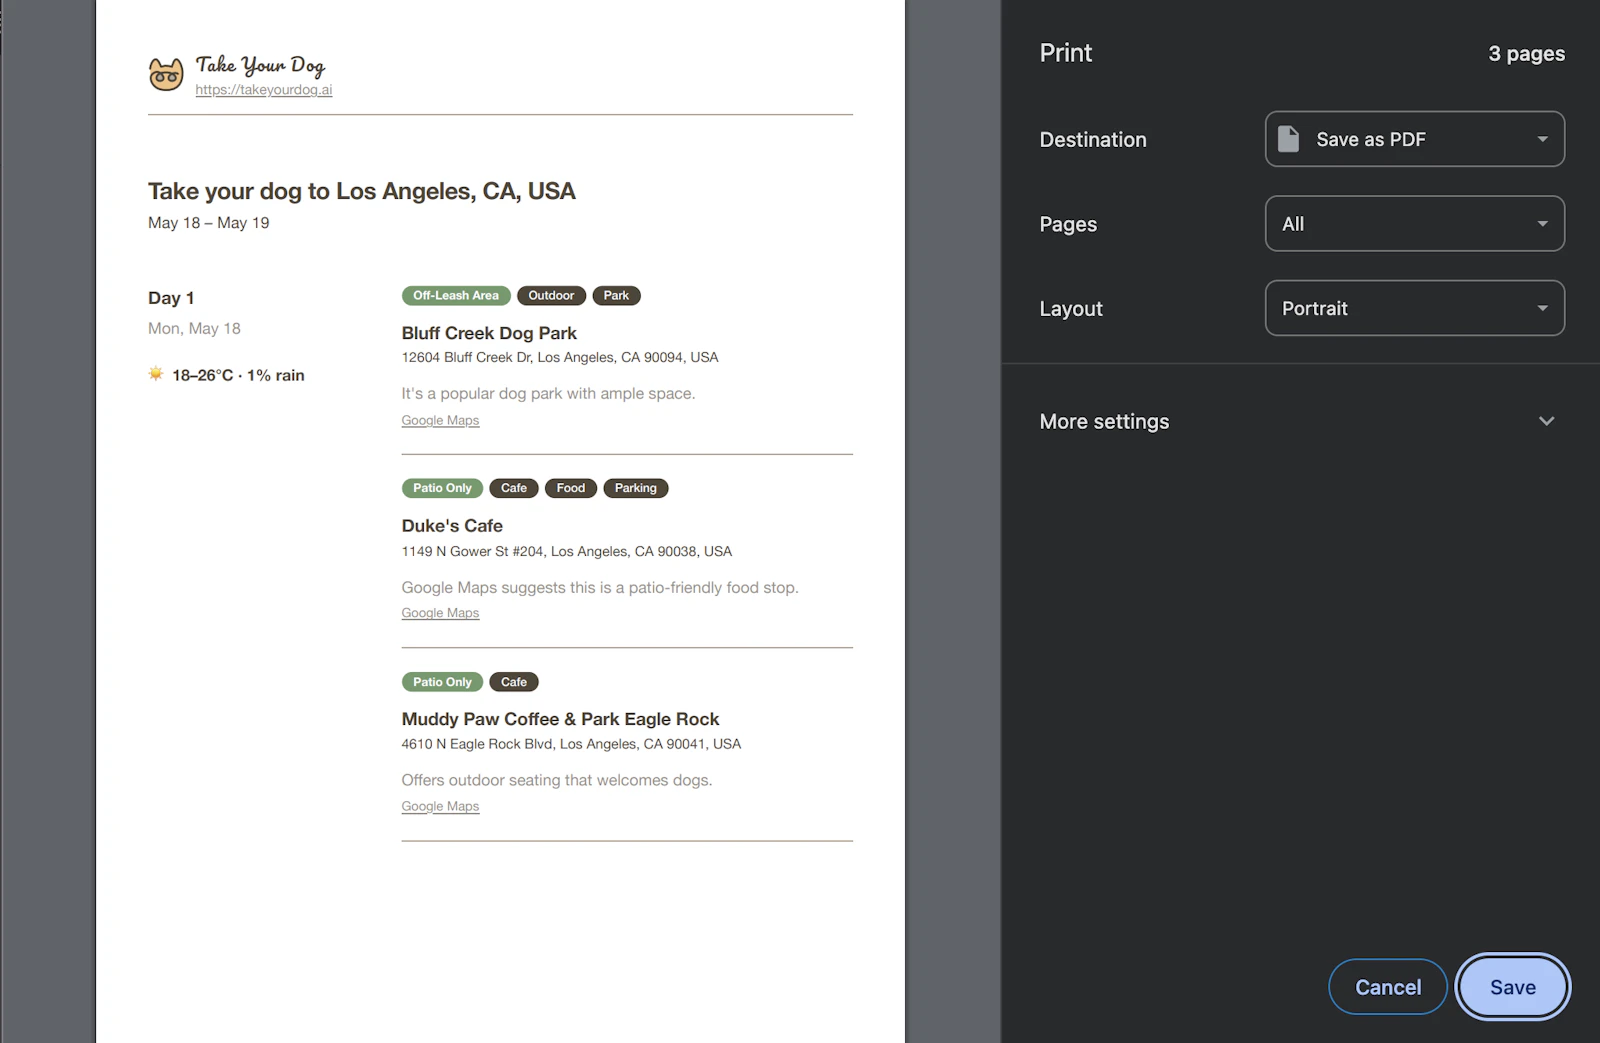
Task: Click the 18–26°C · 1% rain forecast
Action: 238,375
